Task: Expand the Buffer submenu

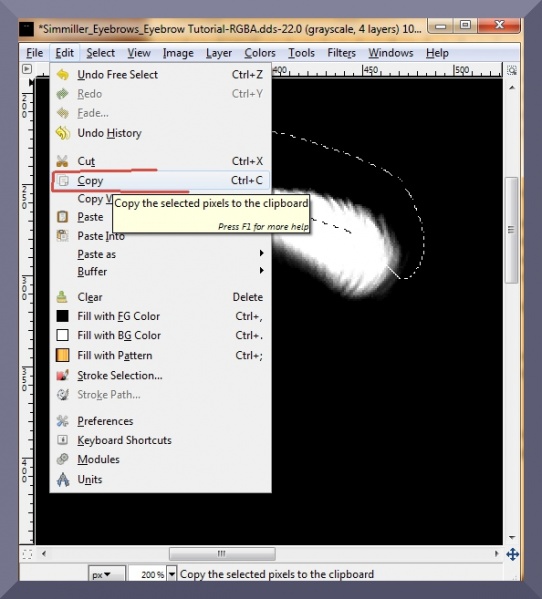Action: coord(160,272)
